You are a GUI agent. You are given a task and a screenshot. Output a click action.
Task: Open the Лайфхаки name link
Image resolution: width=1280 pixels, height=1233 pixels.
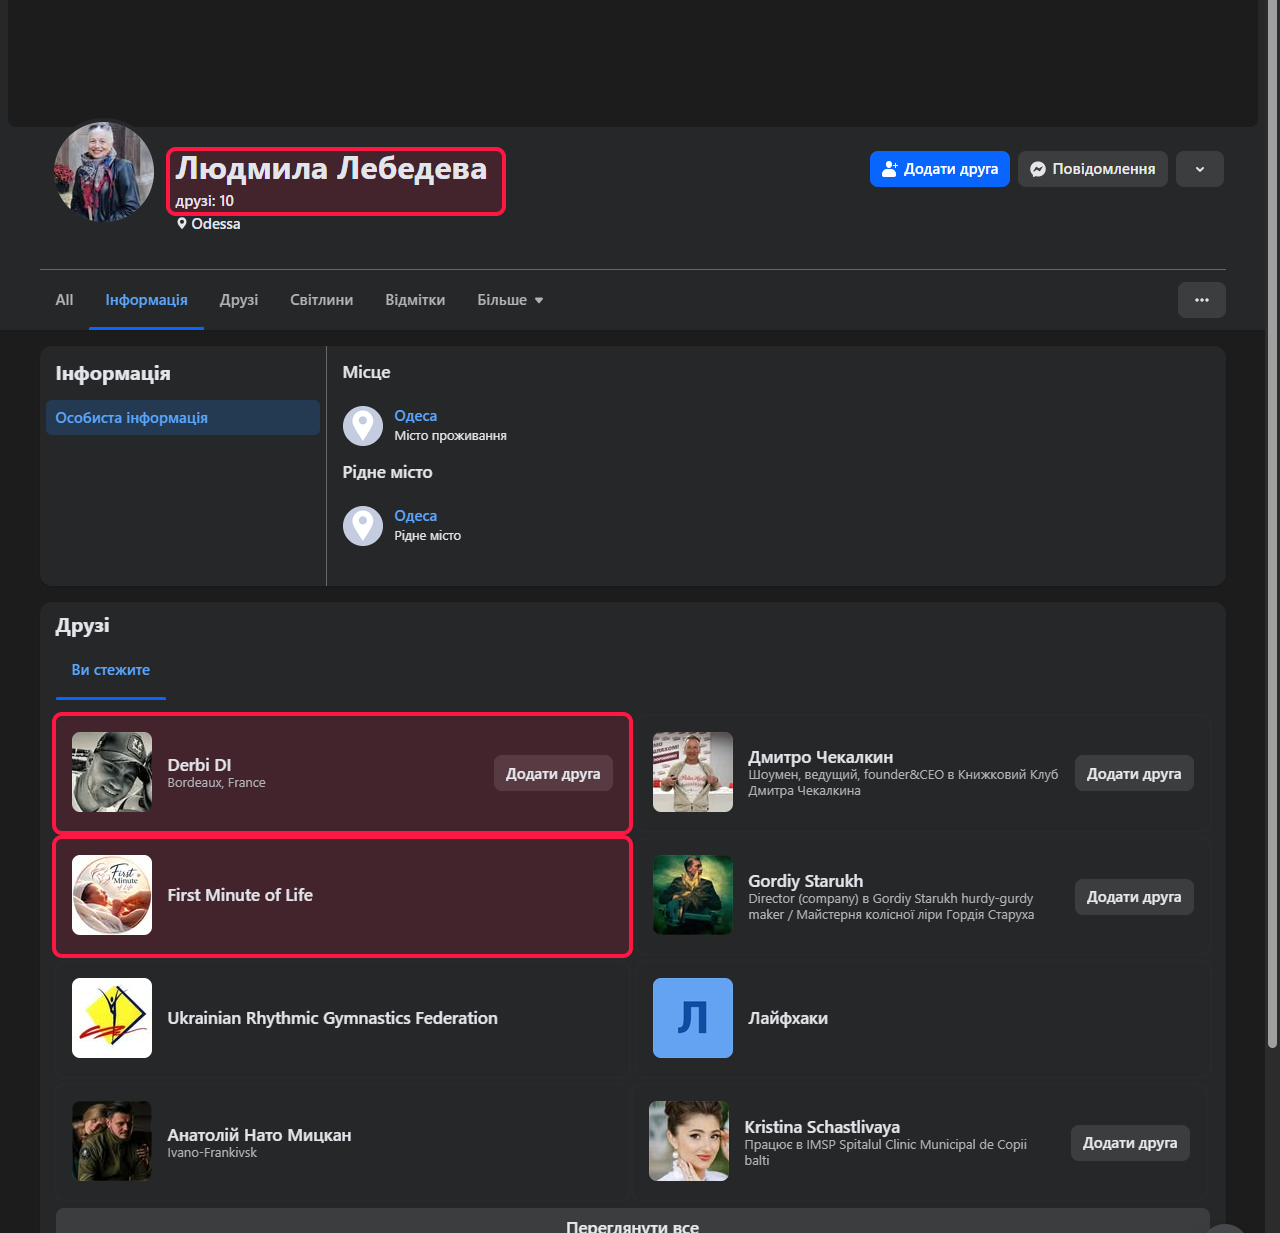point(788,1018)
